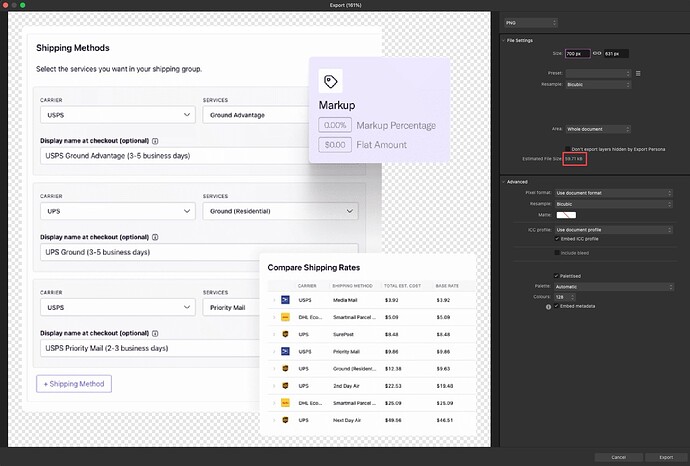Image resolution: width=690 pixels, height=466 pixels.
Task: Click the USPS Priority Mail (2-3 business days) field
Action: [150, 348]
